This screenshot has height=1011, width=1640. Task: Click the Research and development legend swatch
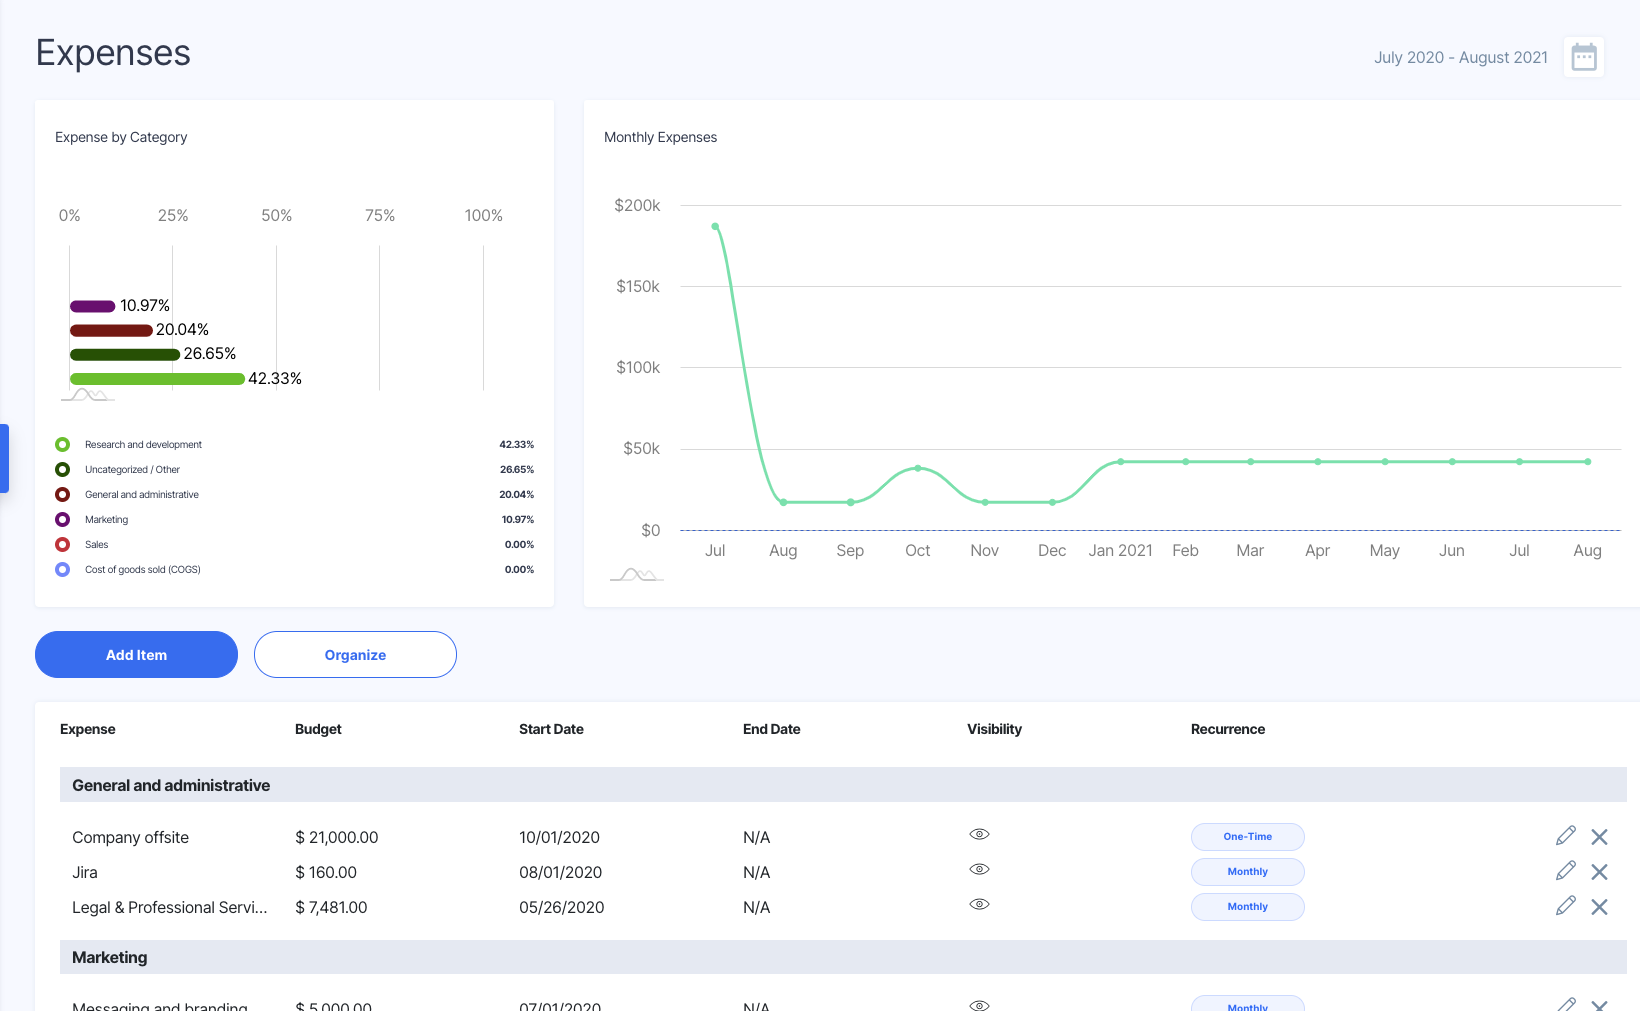62,444
